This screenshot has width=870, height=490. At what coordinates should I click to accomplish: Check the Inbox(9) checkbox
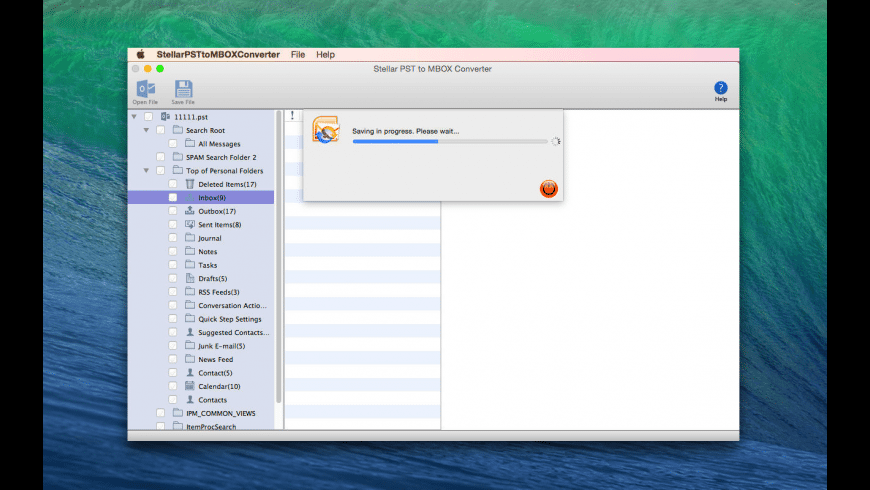pos(173,198)
